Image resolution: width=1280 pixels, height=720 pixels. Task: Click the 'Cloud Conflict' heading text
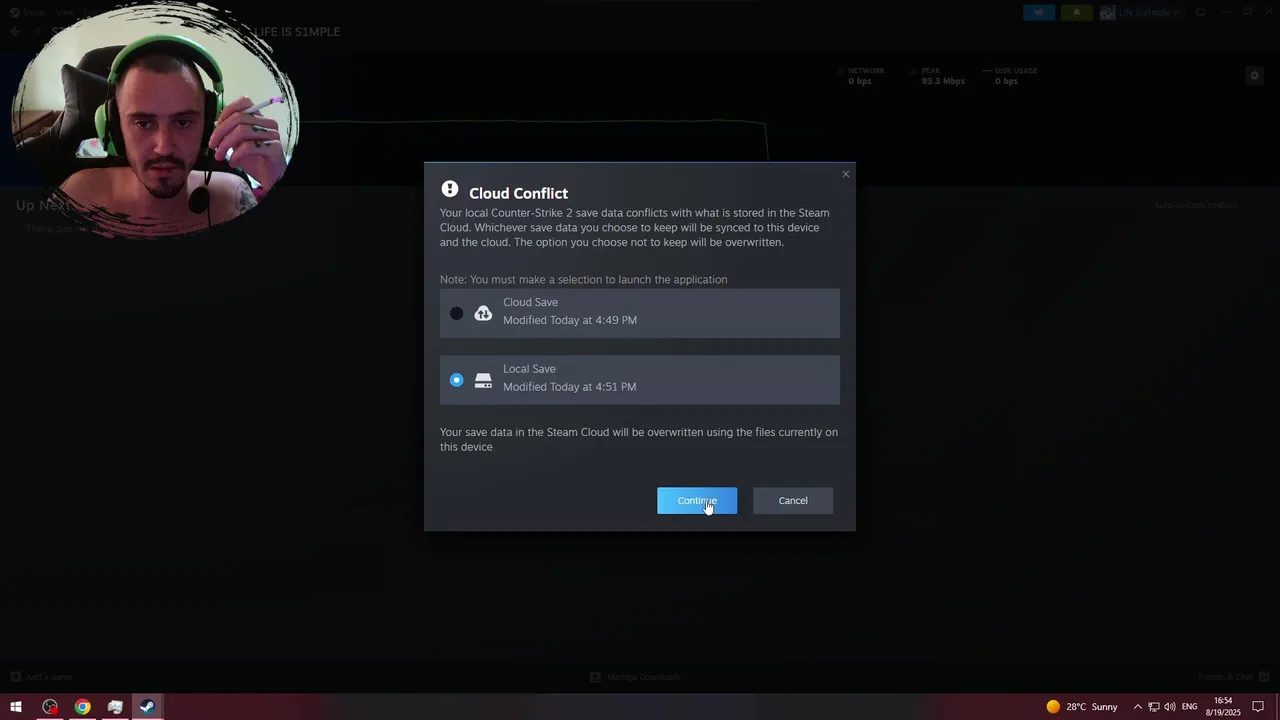point(518,193)
